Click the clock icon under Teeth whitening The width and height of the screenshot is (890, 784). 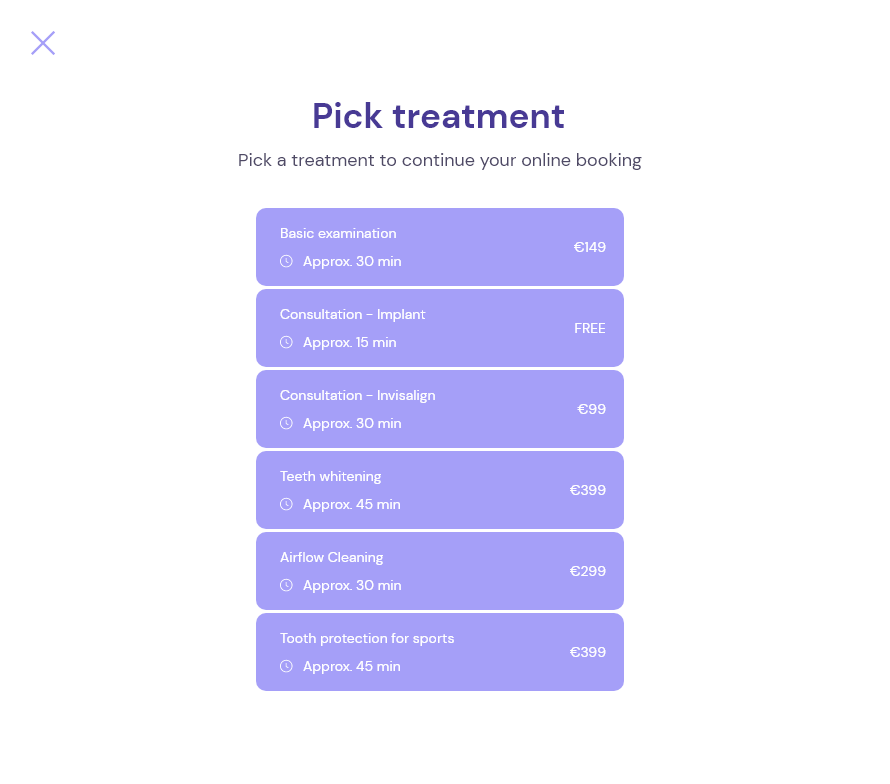(x=286, y=504)
